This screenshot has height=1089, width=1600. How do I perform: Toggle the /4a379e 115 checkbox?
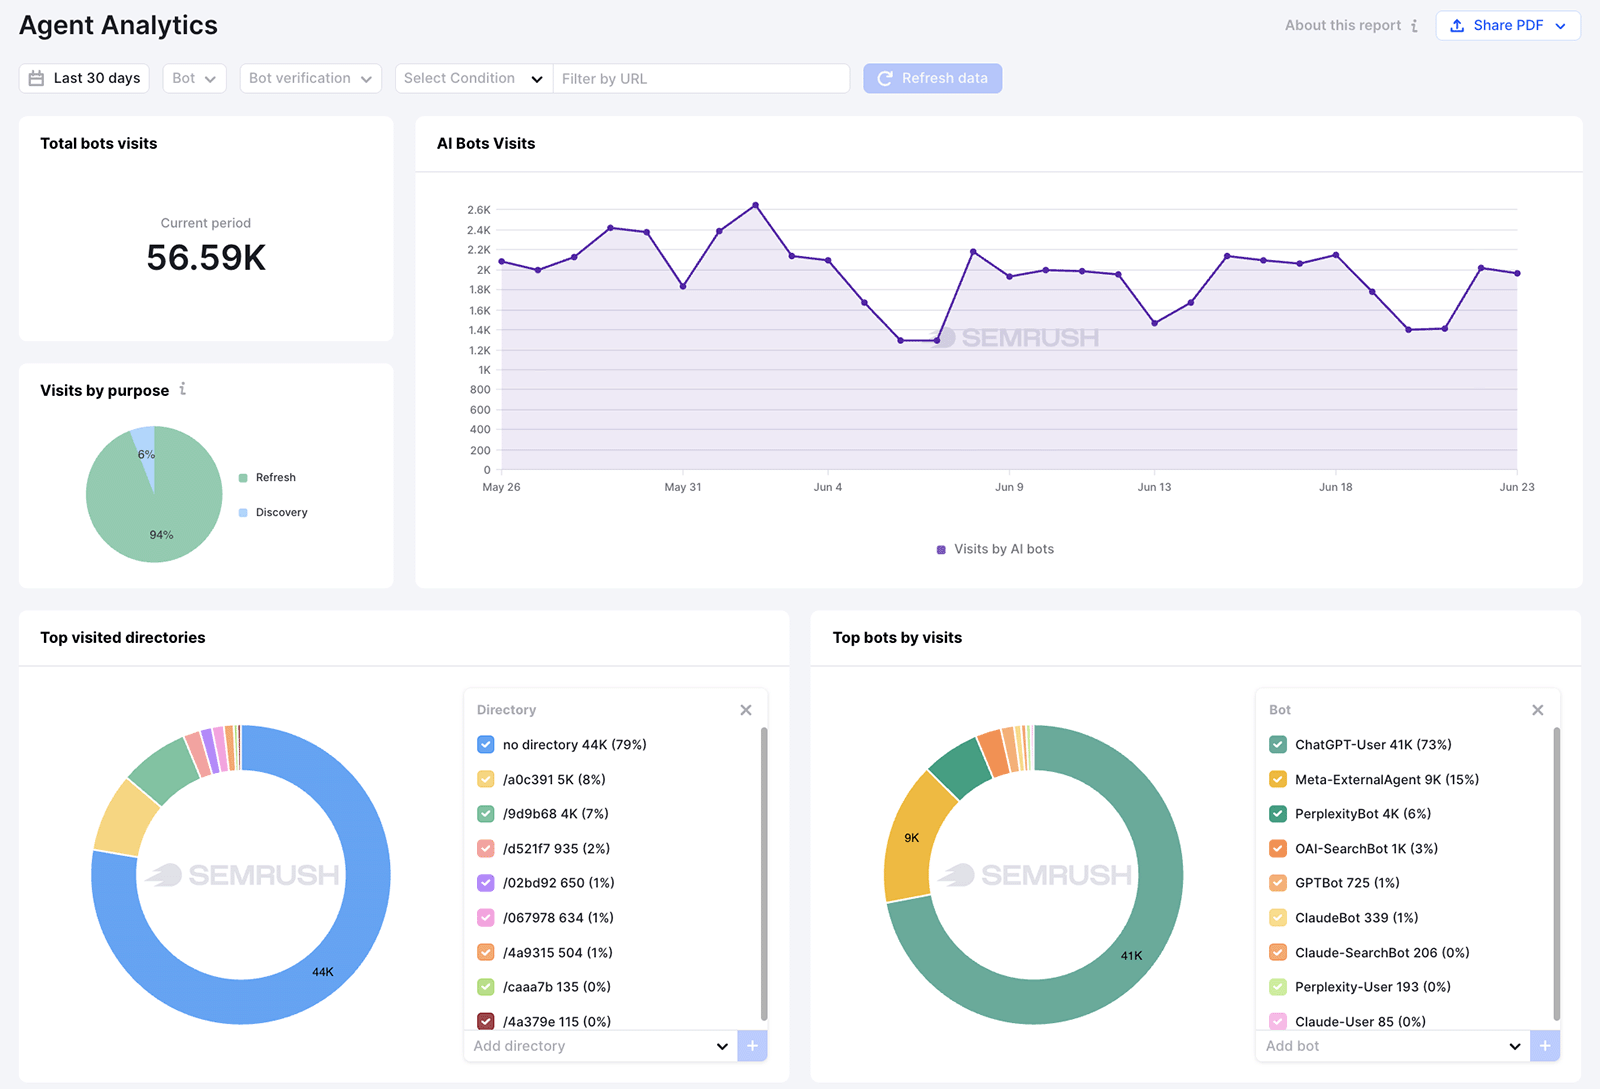pos(486,1021)
